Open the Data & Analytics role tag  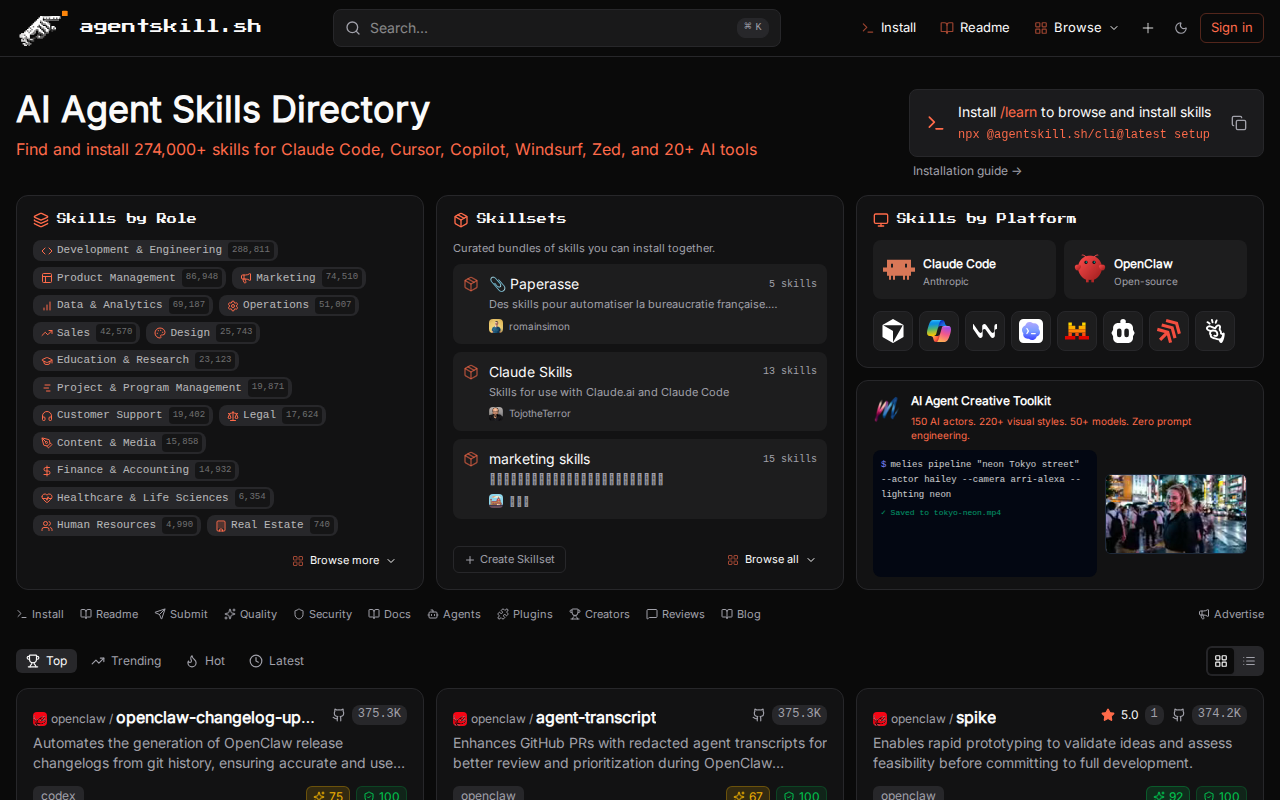pos(122,305)
